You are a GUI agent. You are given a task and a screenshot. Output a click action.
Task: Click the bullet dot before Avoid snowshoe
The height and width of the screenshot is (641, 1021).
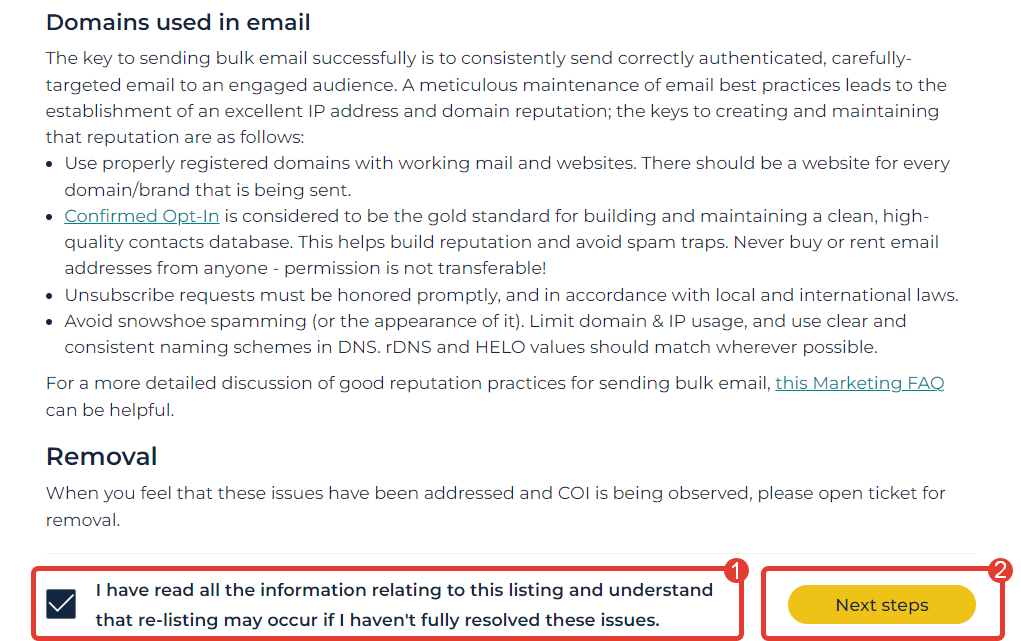tap(49, 322)
